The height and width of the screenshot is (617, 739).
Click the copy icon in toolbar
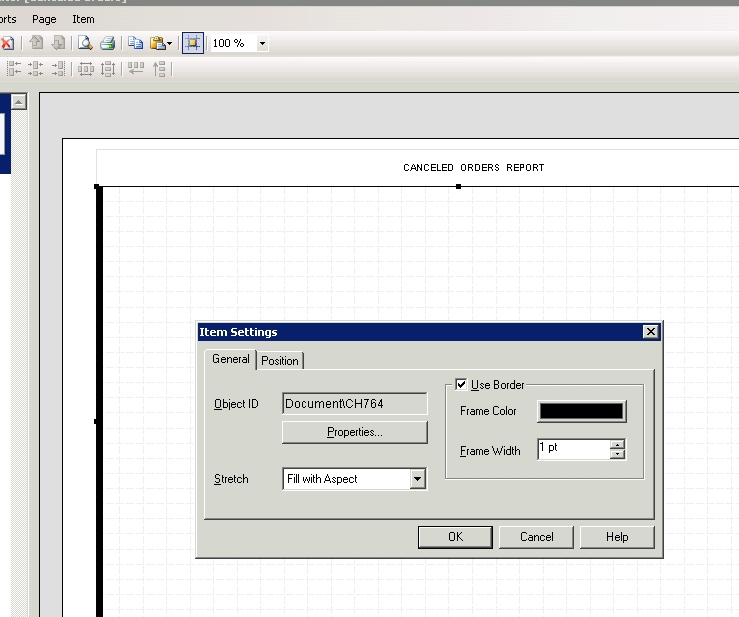click(135, 43)
